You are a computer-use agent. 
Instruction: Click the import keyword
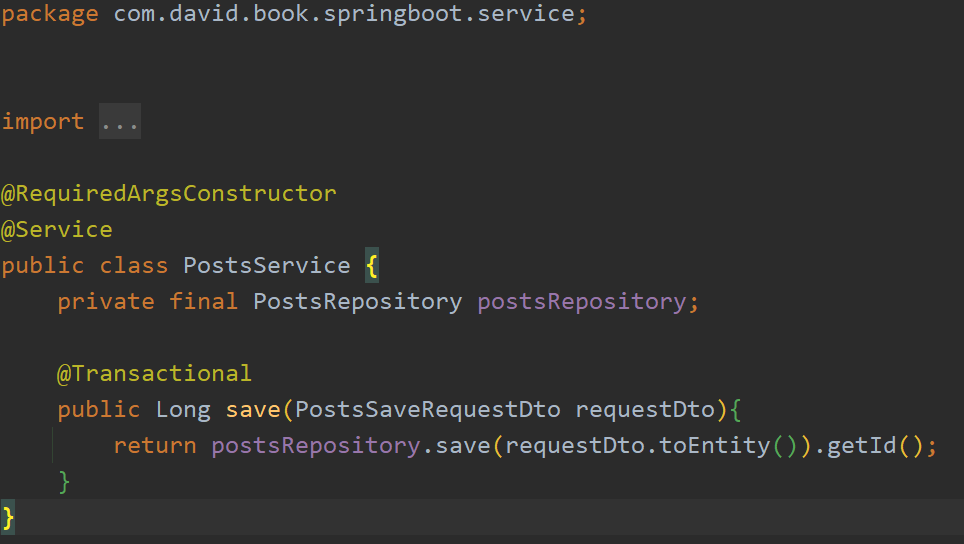pos(43,121)
